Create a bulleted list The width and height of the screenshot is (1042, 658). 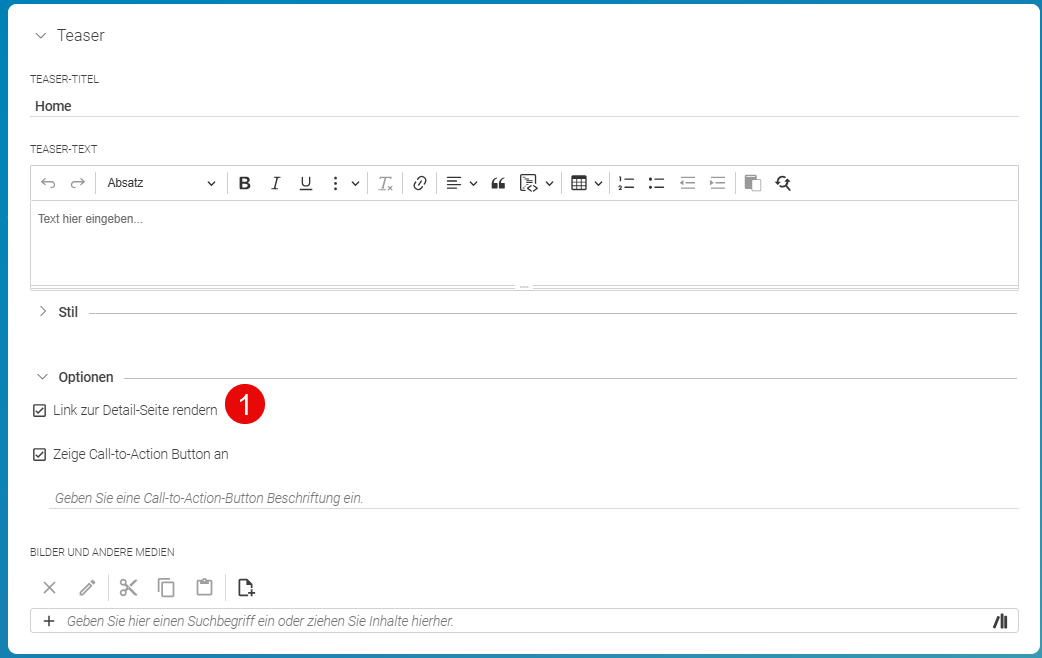pyautogui.click(x=657, y=183)
